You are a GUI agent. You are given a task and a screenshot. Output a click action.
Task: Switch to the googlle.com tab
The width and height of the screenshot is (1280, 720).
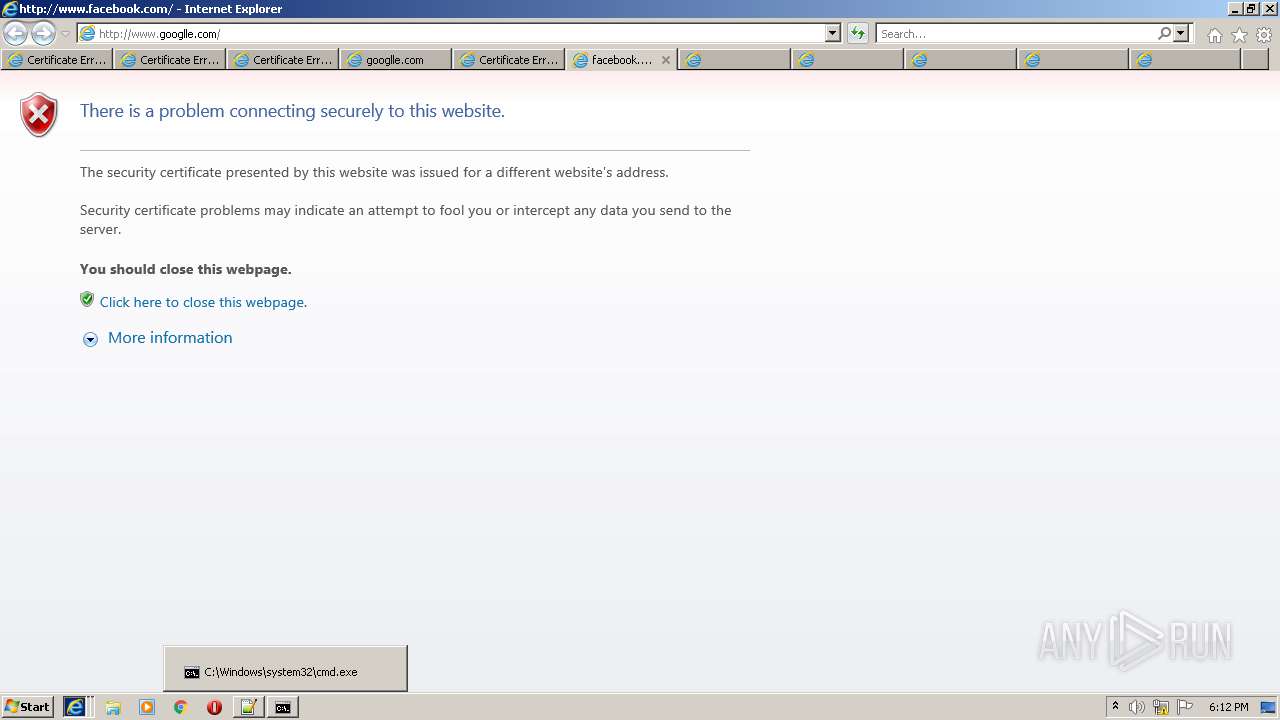[x=395, y=60]
